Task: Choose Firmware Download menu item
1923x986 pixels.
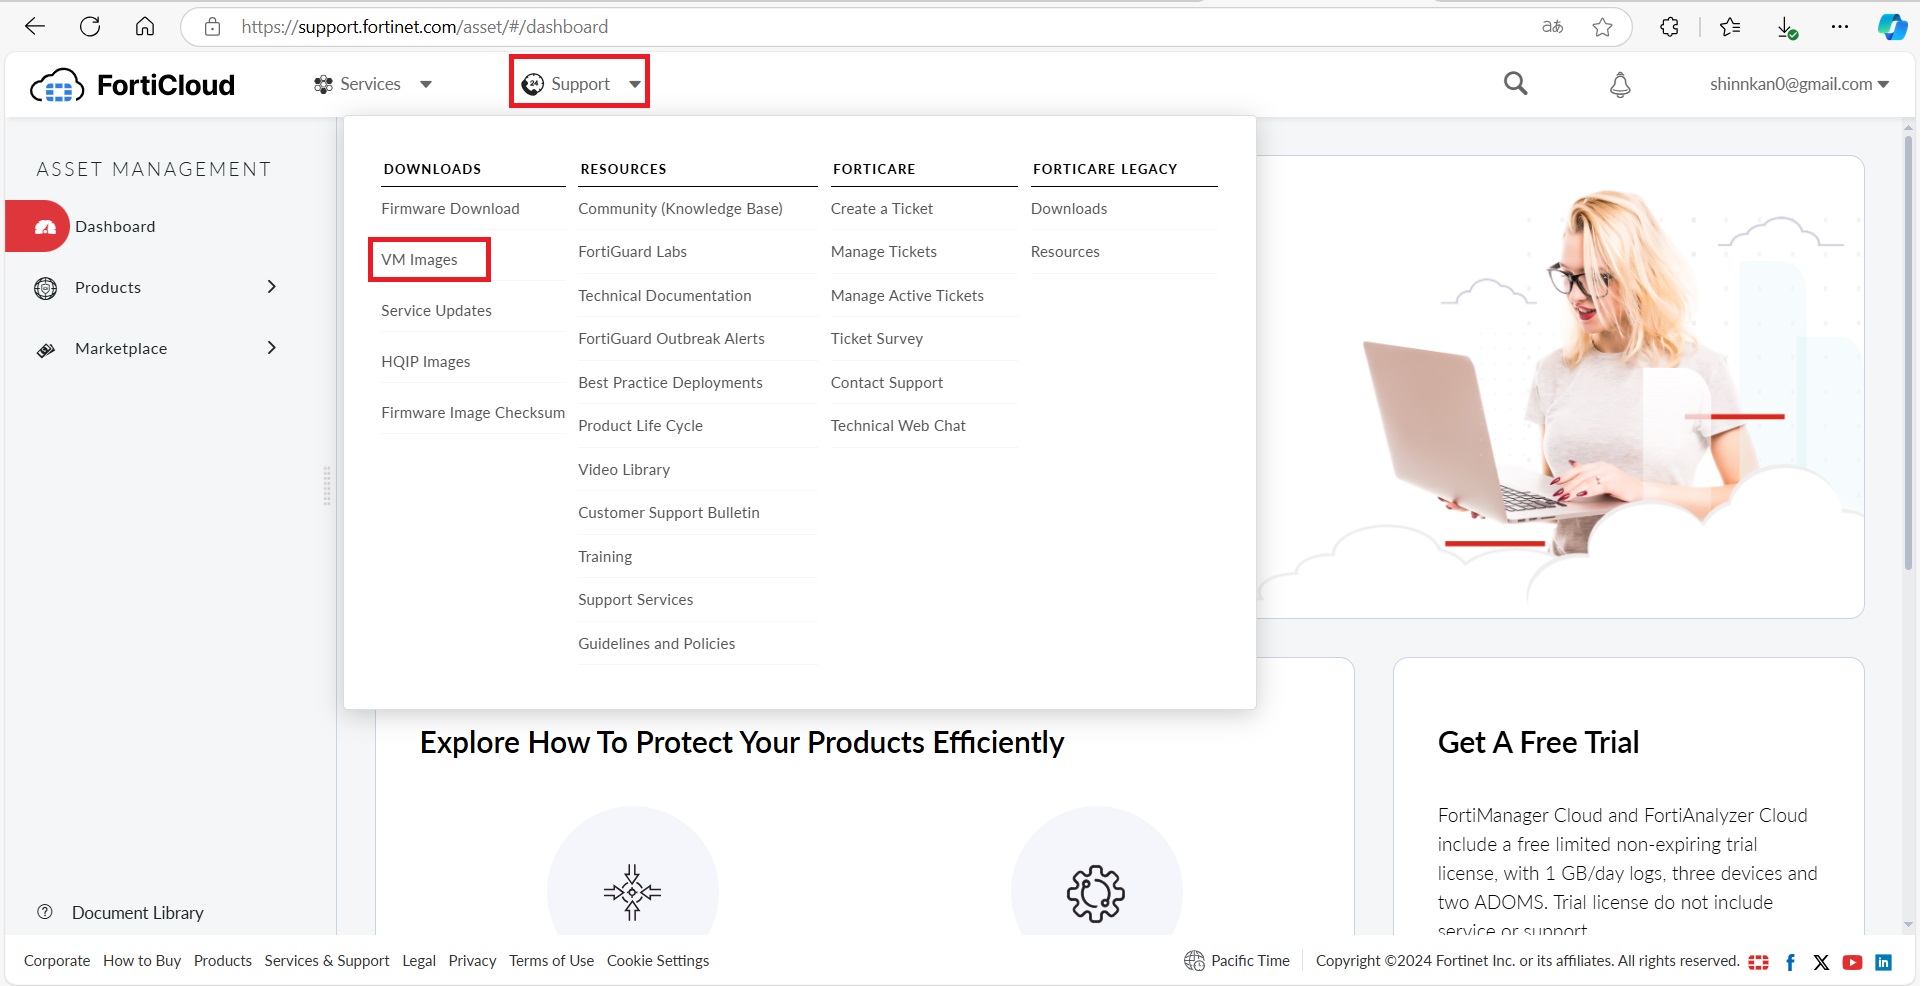Action: pyautogui.click(x=450, y=209)
